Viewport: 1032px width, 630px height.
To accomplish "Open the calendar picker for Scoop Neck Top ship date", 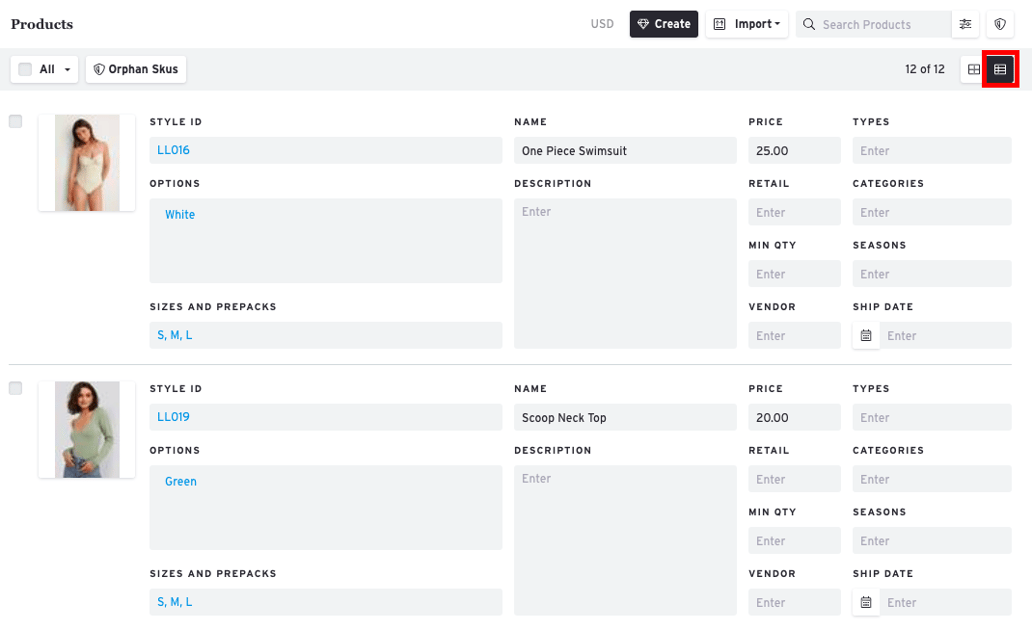I will click(x=866, y=602).
